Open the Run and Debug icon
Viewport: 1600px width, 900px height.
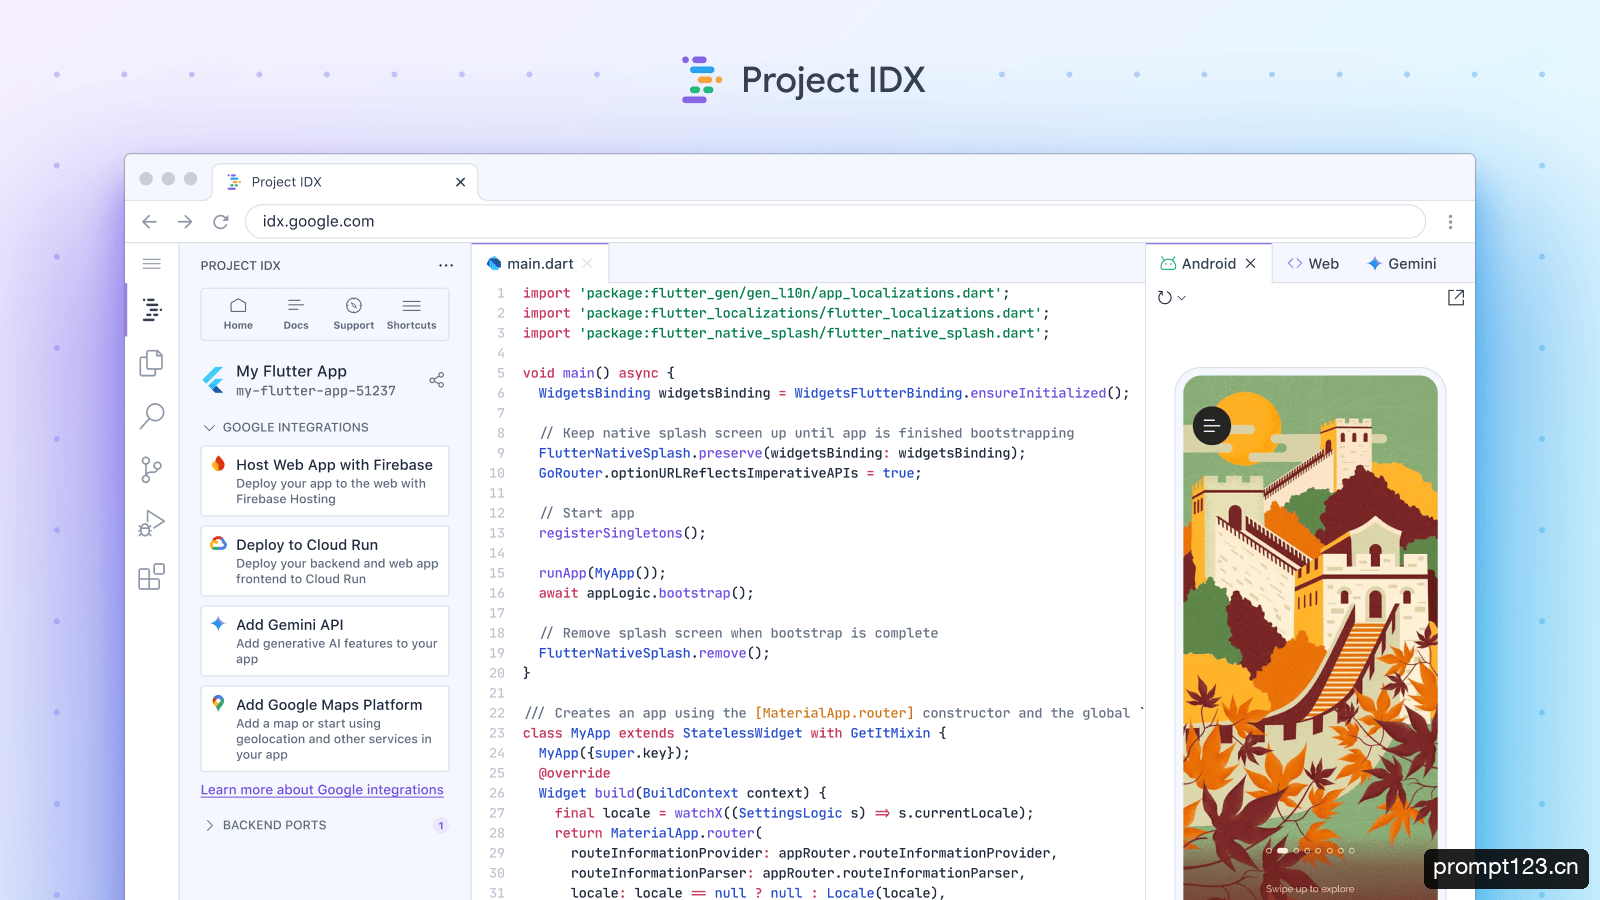(x=152, y=523)
